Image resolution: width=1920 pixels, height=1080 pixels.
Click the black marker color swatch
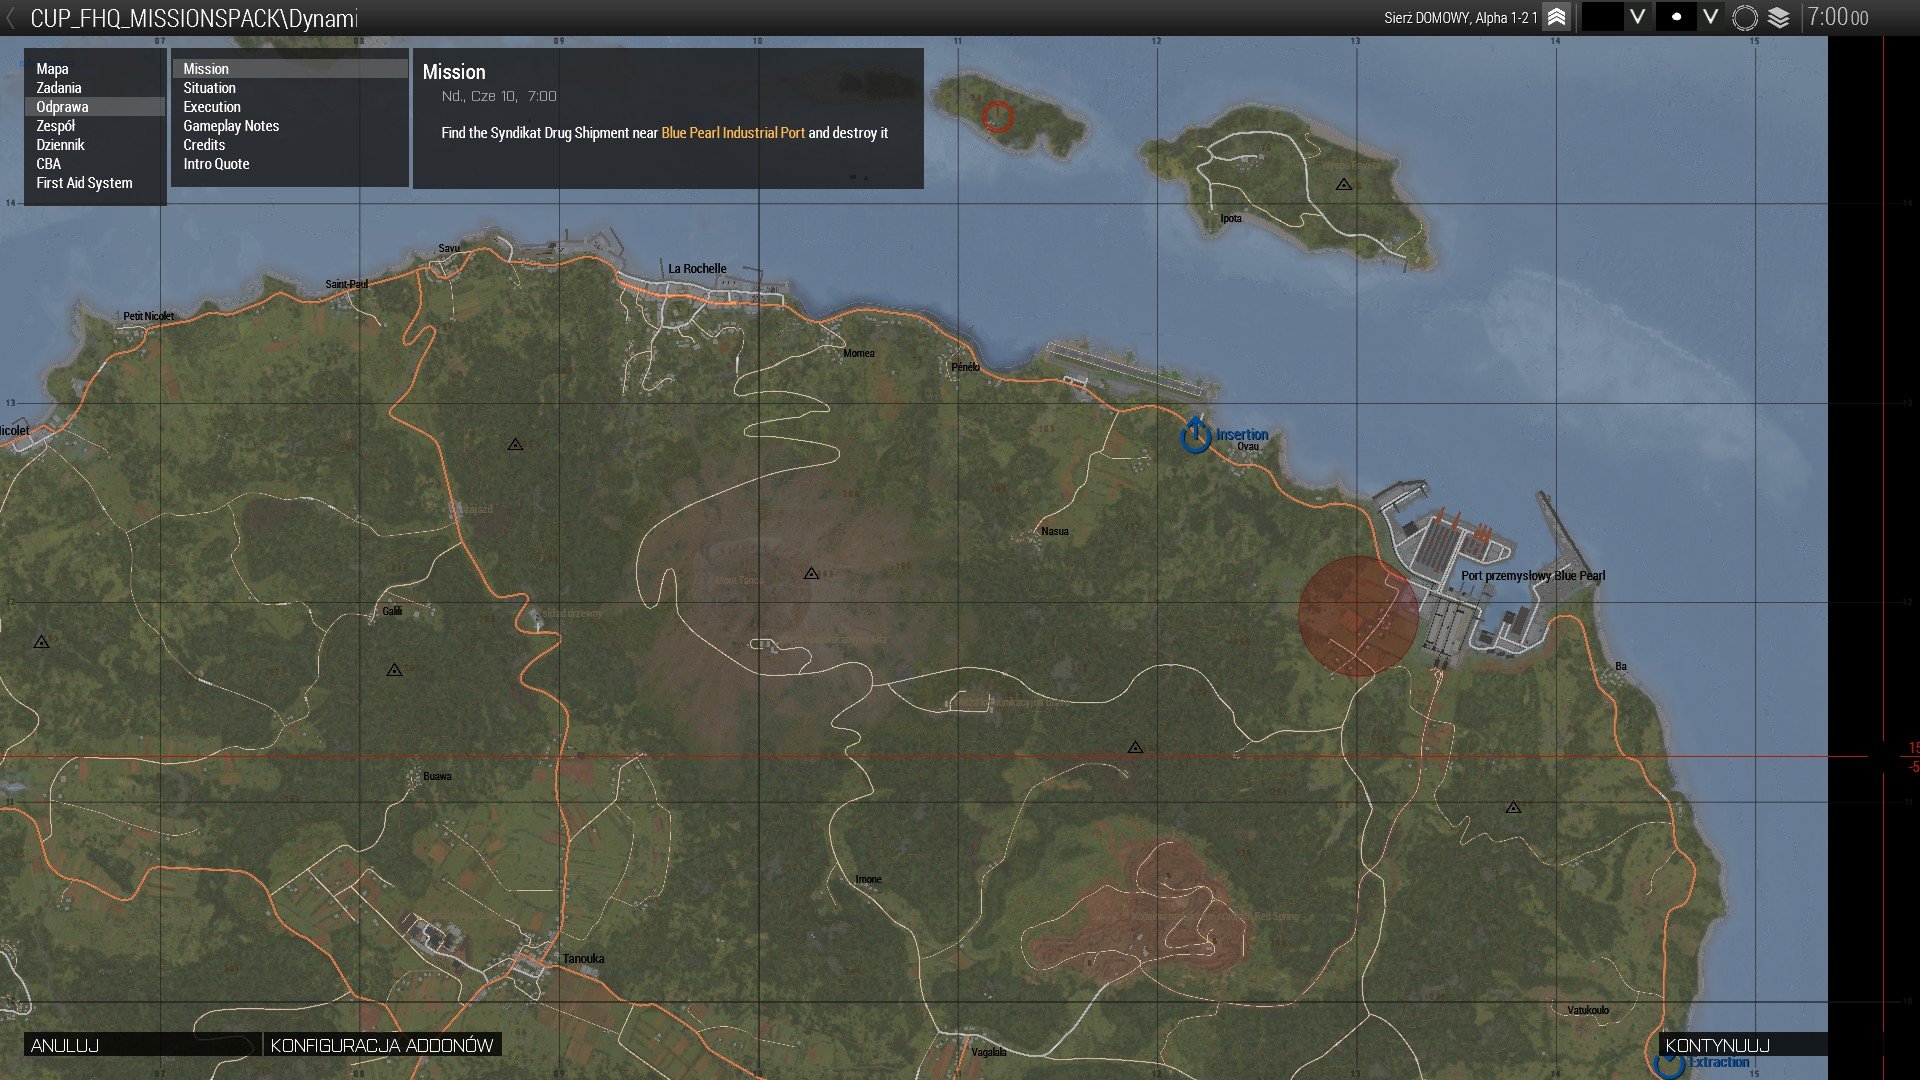coord(1602,17)
